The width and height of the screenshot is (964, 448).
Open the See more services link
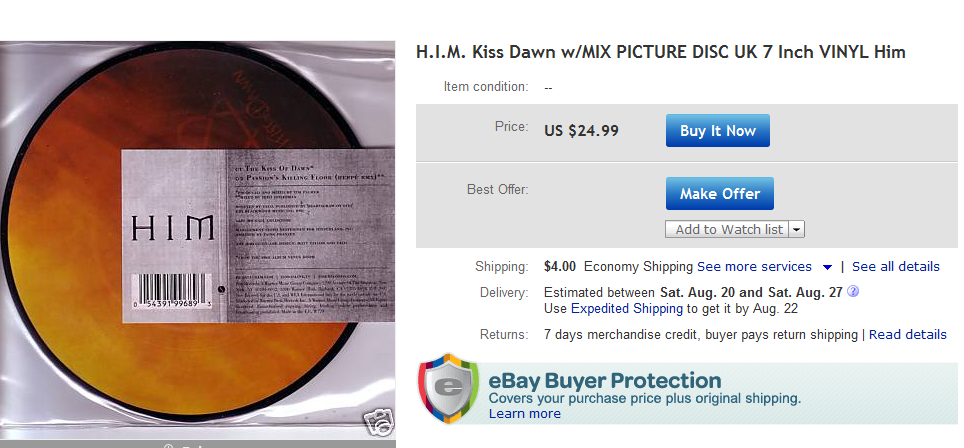(x=754, y=267)
